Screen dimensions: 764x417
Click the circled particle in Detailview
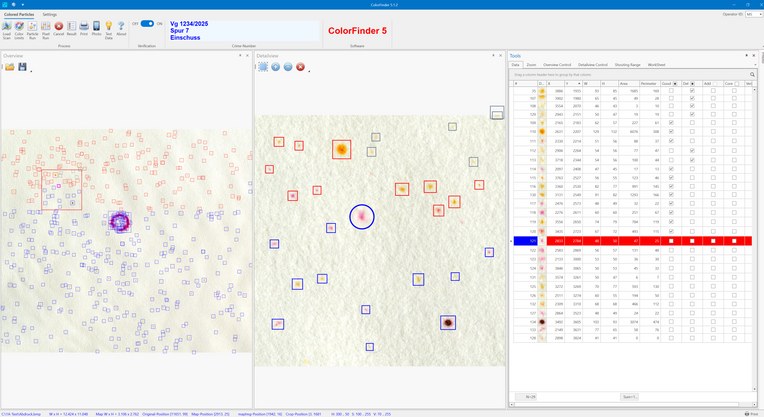tap(362, 217)
